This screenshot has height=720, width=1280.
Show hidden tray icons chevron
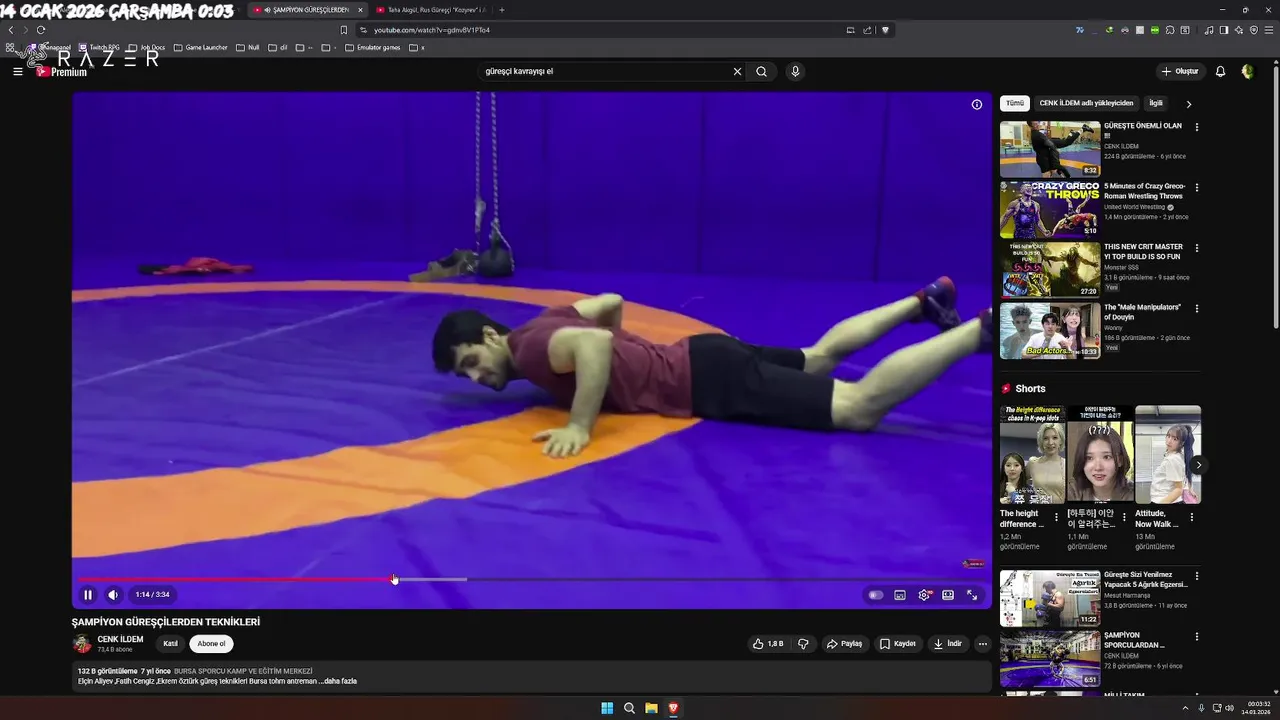[x=1186, y=708]
